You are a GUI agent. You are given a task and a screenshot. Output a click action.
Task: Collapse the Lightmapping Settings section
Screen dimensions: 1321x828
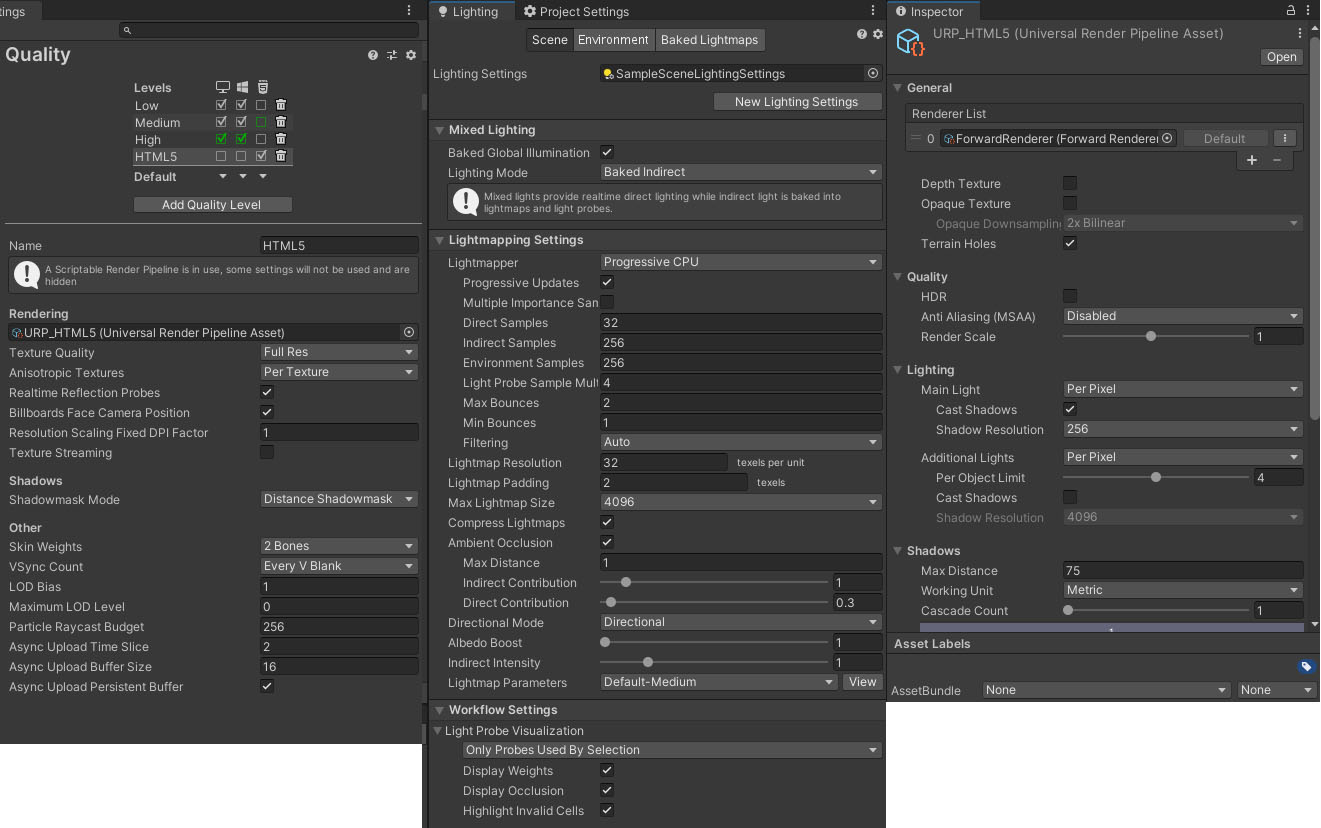(x=437, y=239)
